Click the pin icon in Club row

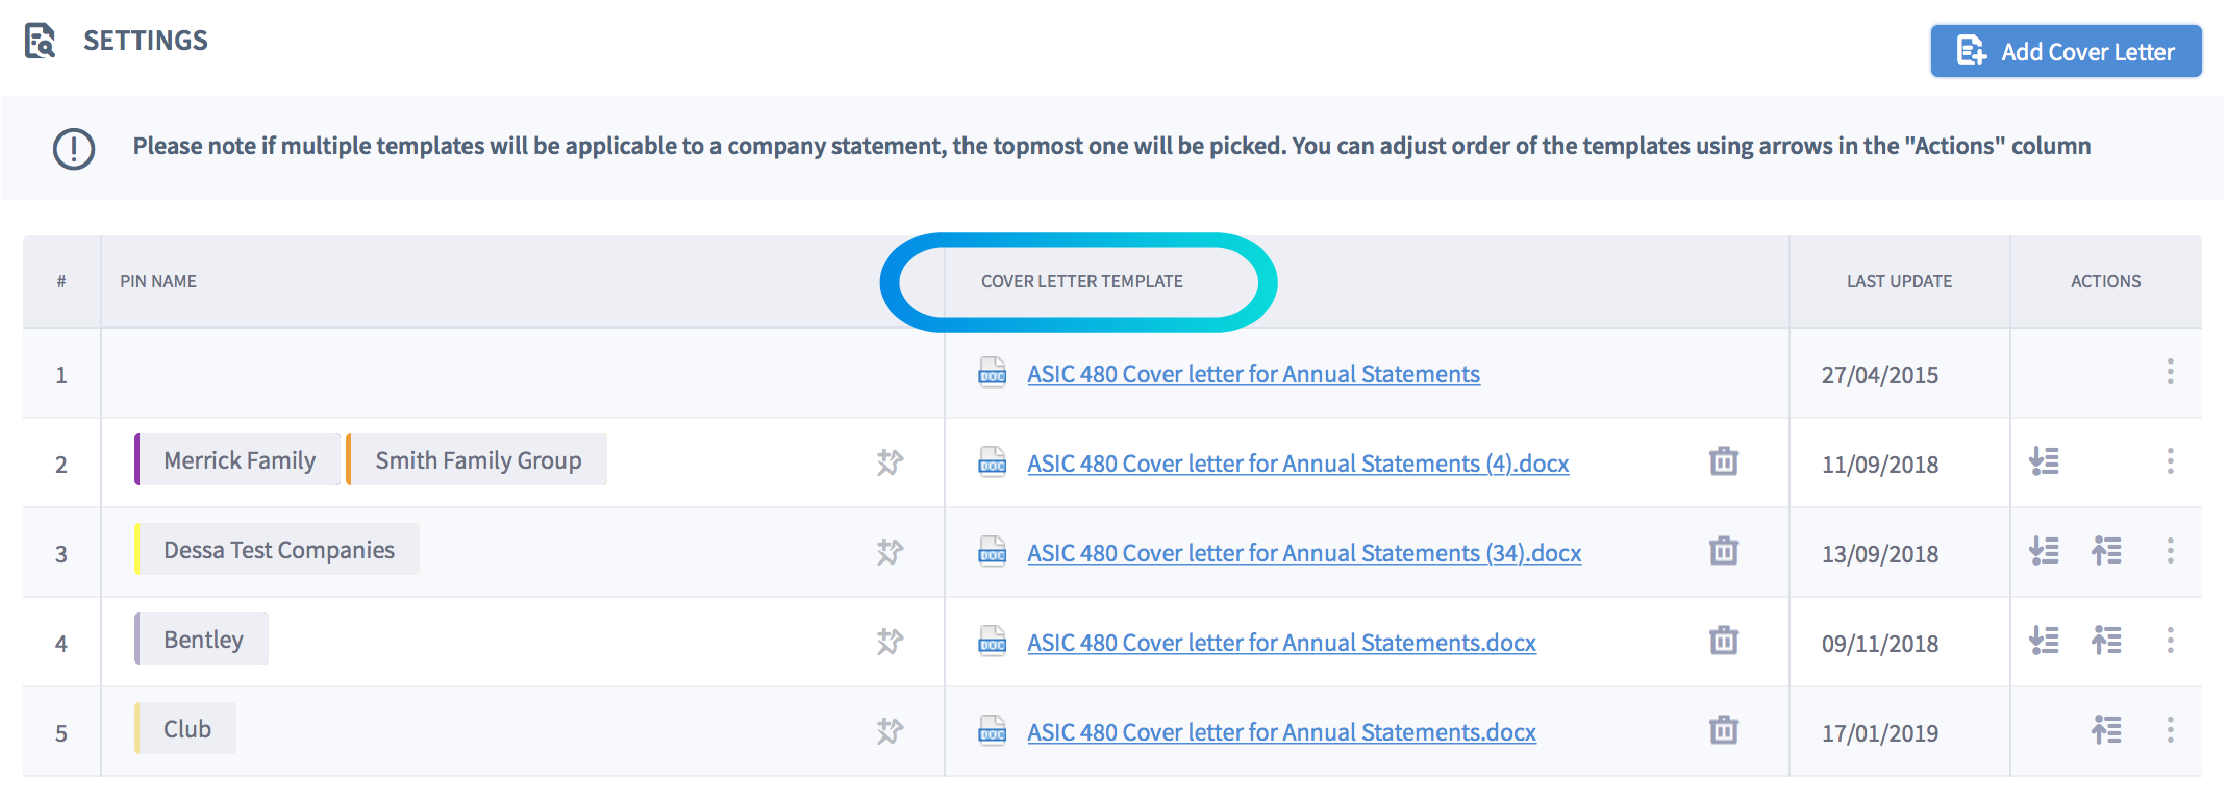889,731
